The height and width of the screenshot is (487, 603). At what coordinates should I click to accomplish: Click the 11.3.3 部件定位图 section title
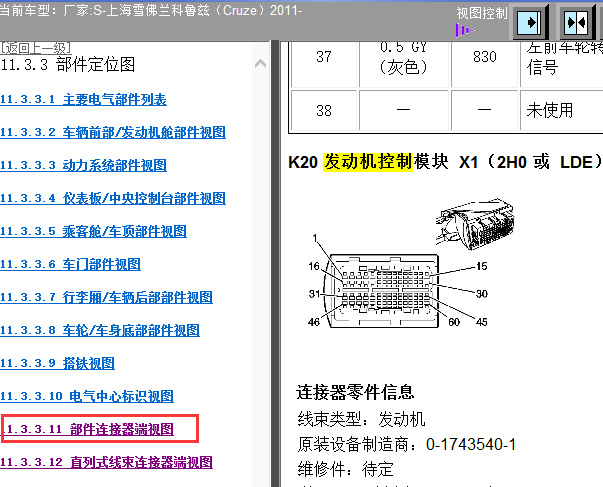coord(68,65)
